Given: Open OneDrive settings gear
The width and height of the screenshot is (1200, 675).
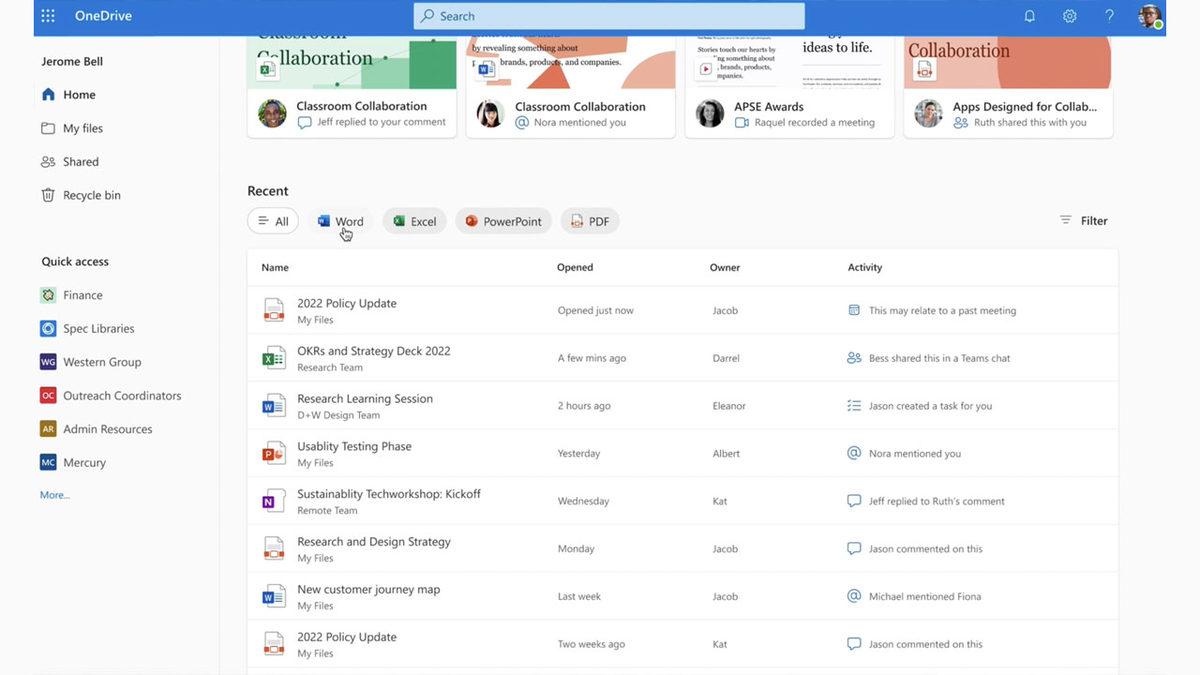Looking at the screenshot, I should (1069, 15).
